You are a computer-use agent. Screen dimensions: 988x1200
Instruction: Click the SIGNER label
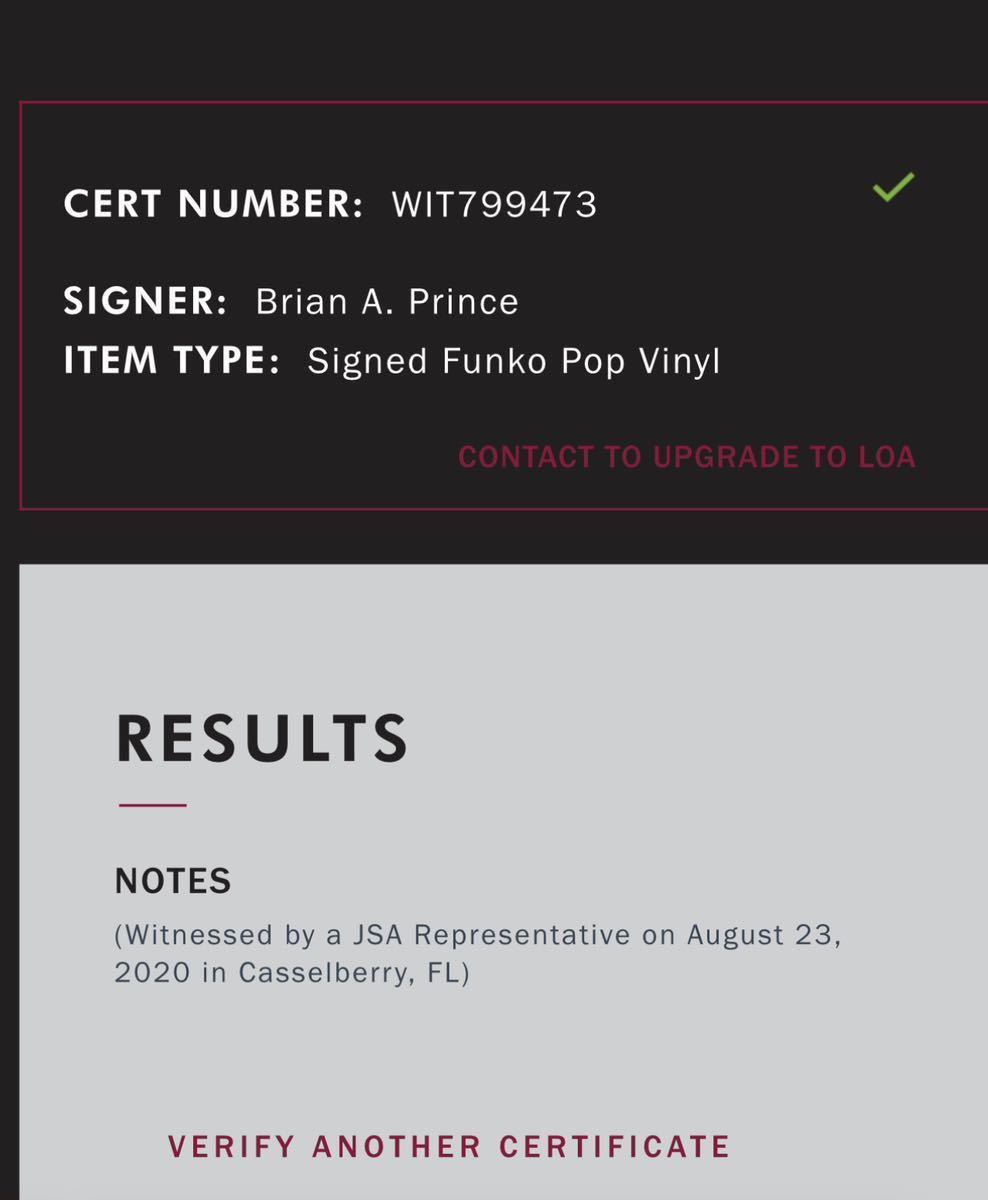146,301
